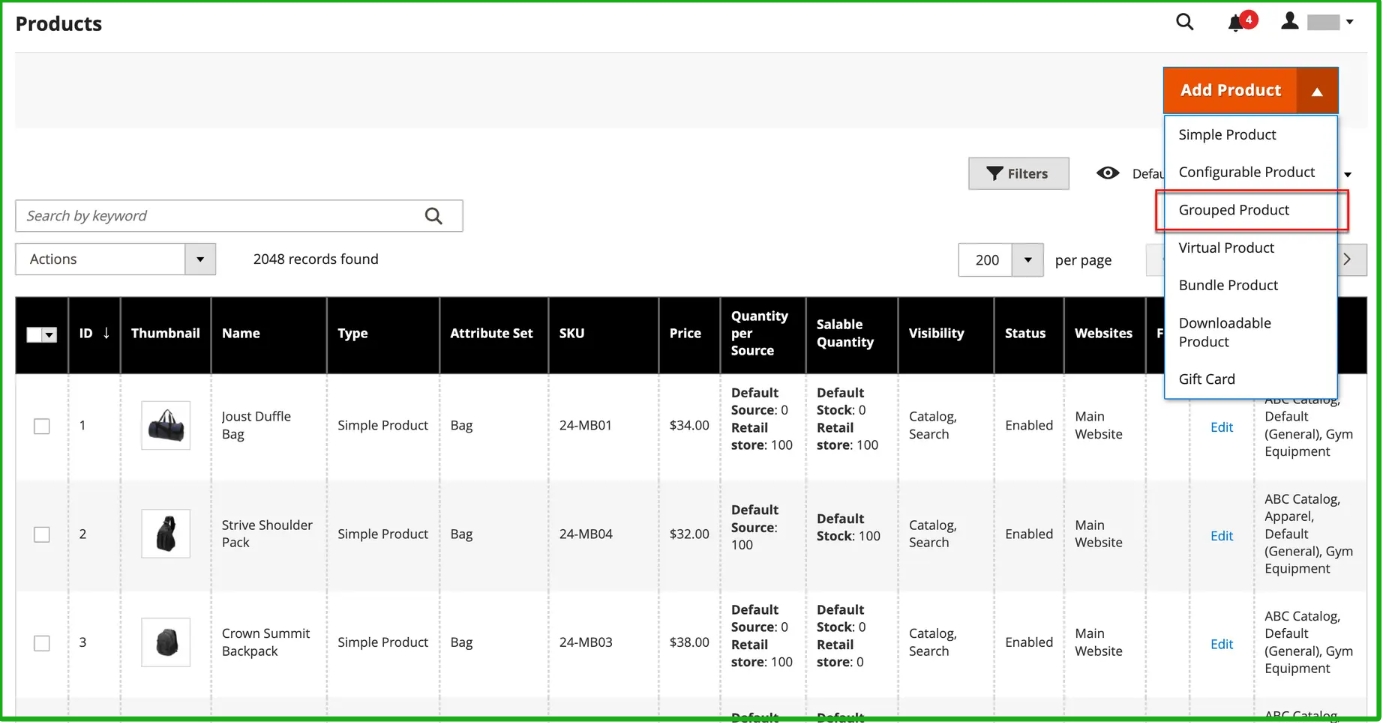Sort by ID column arrow

point(106,333)
